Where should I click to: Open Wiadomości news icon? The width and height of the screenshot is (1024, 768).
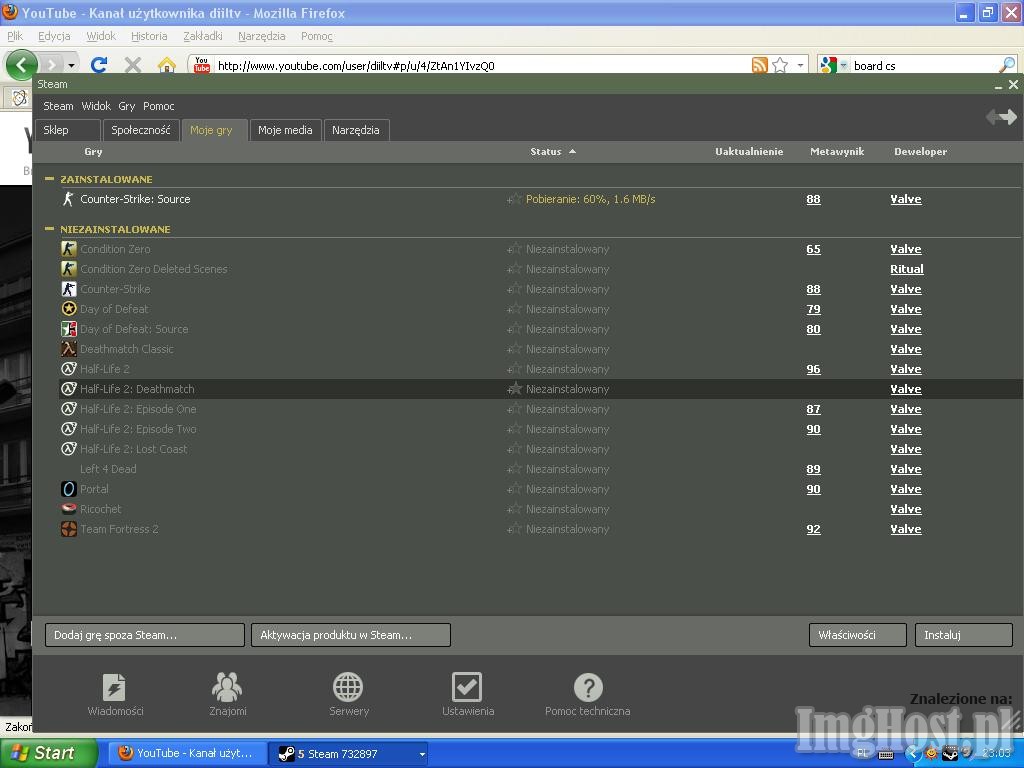(x=115, y=687)
